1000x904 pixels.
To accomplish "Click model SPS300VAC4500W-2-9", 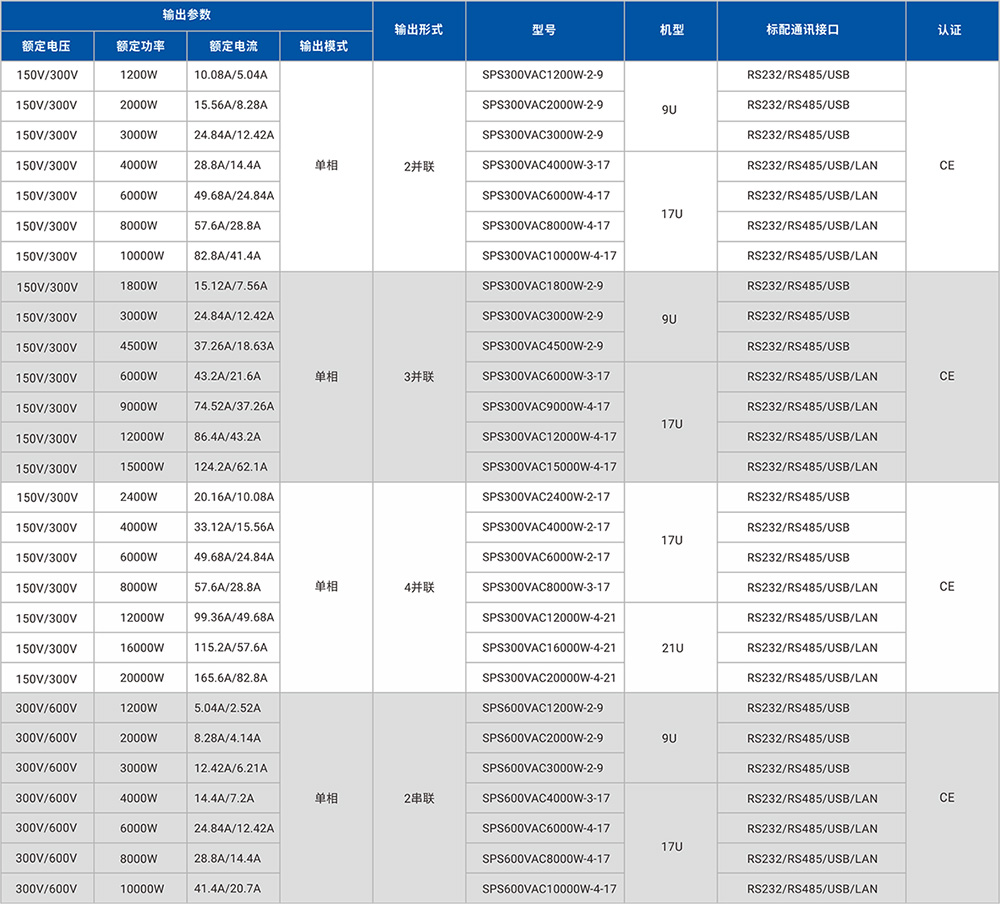I will [x=545, y=346].
